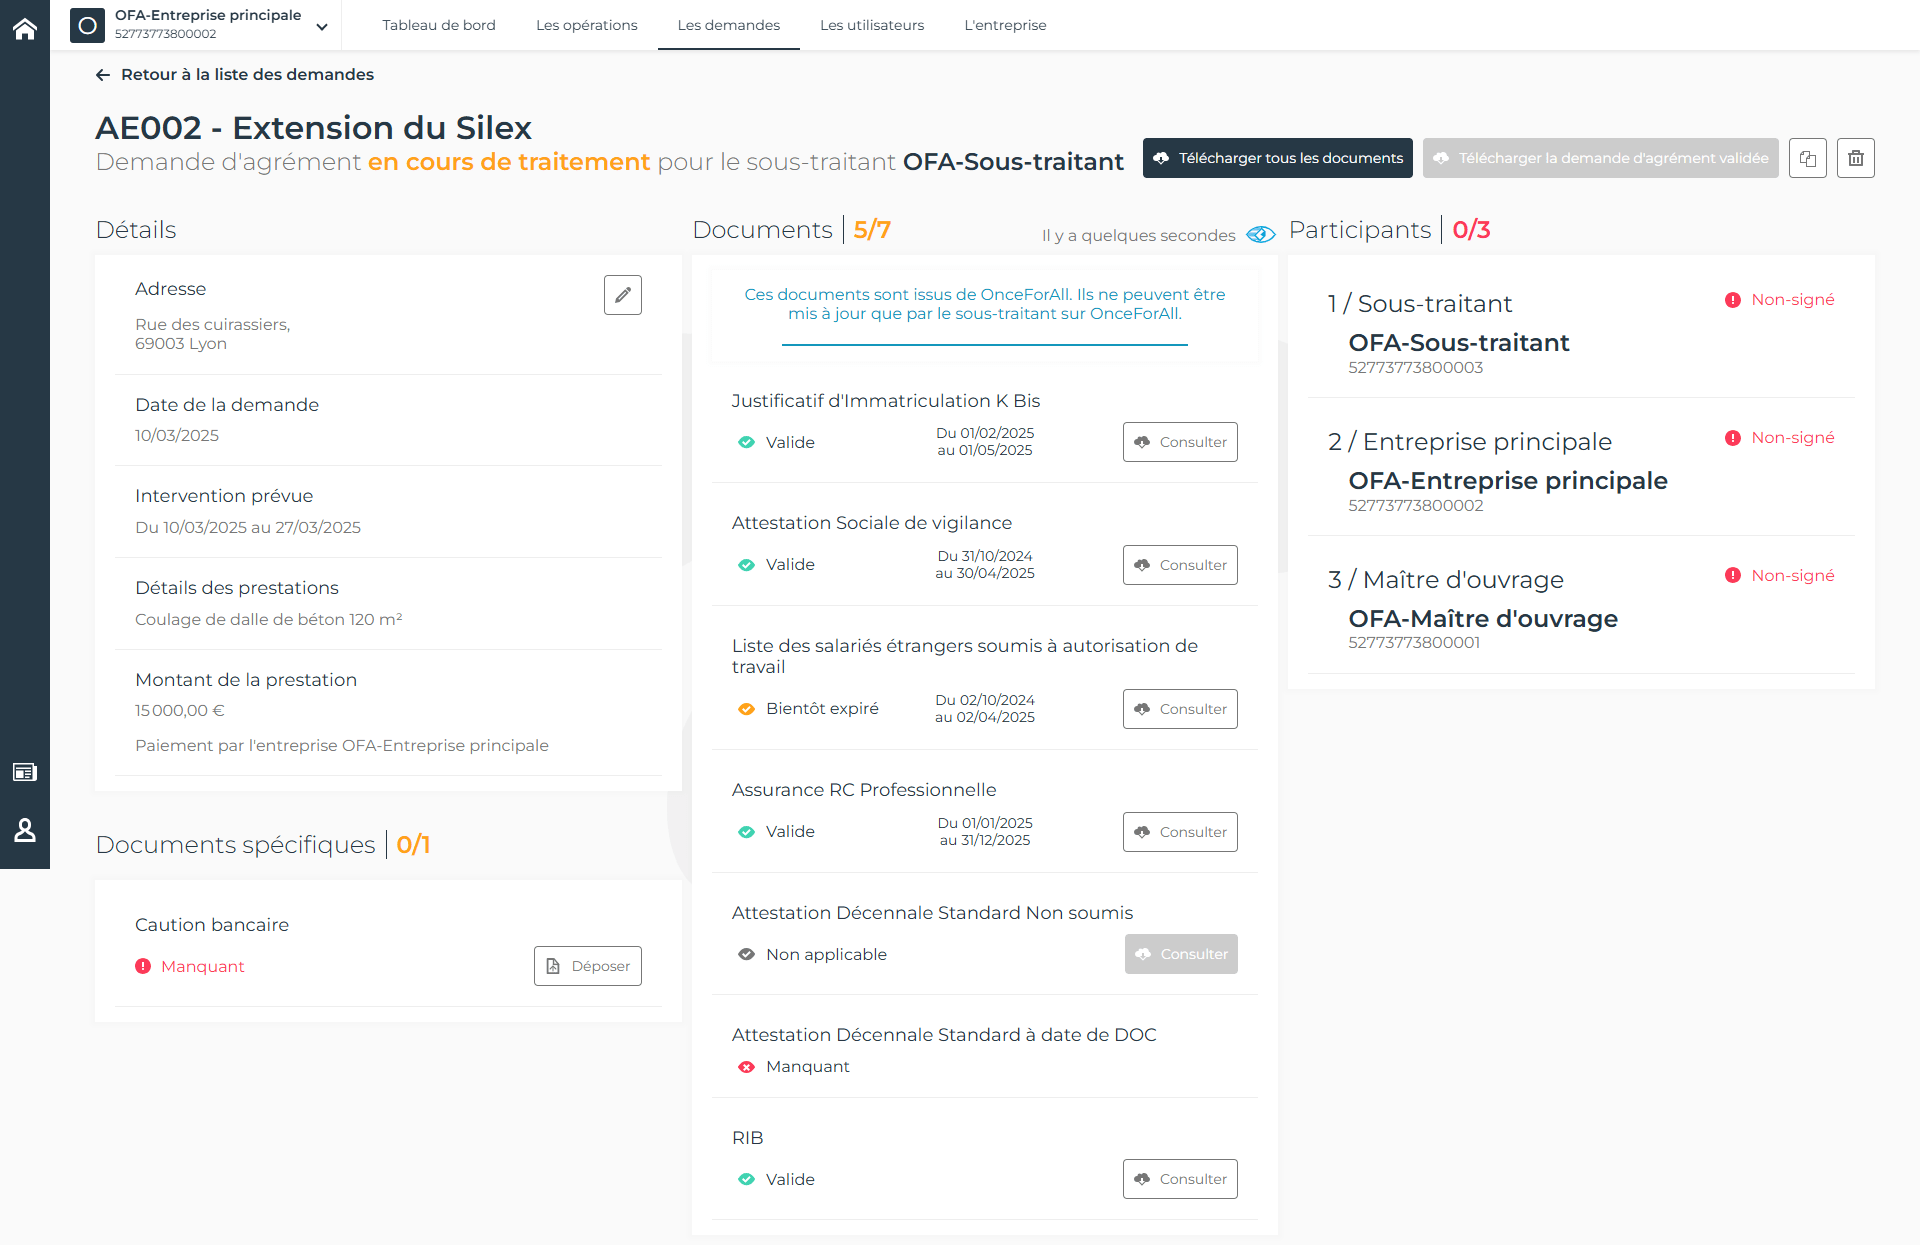Open the L'entreprise menu item
This screenshot has width=1920, height=1245.
pyautogui.click(x=1004, y=25)
